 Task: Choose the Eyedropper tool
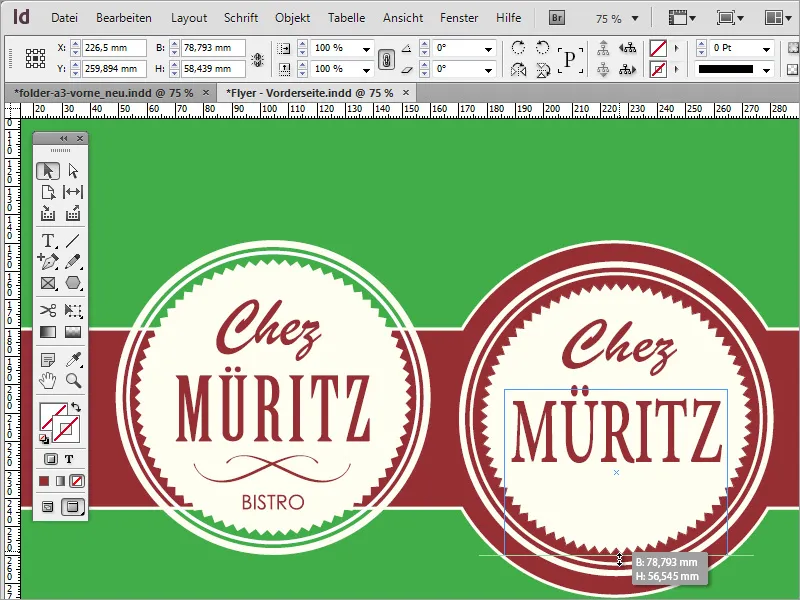(x=73, y=359)
